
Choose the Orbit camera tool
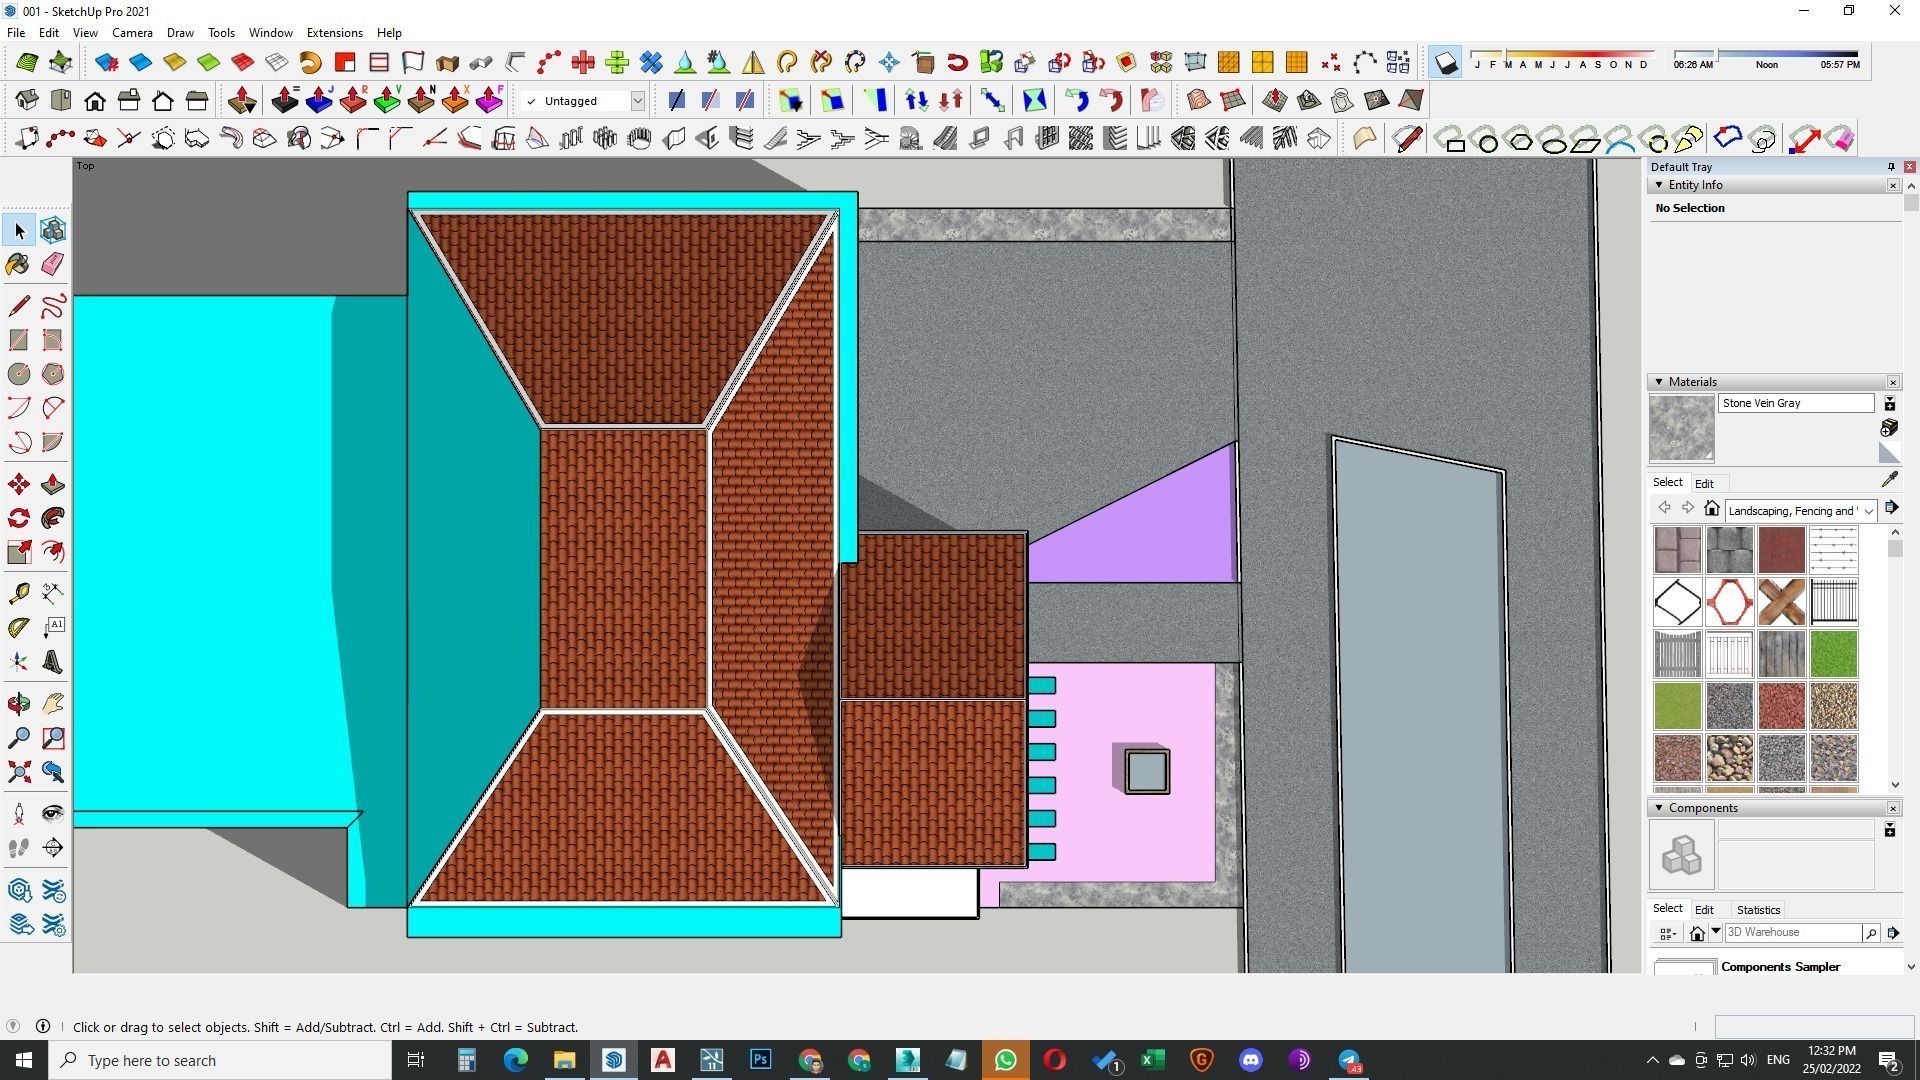coord(18,704)
